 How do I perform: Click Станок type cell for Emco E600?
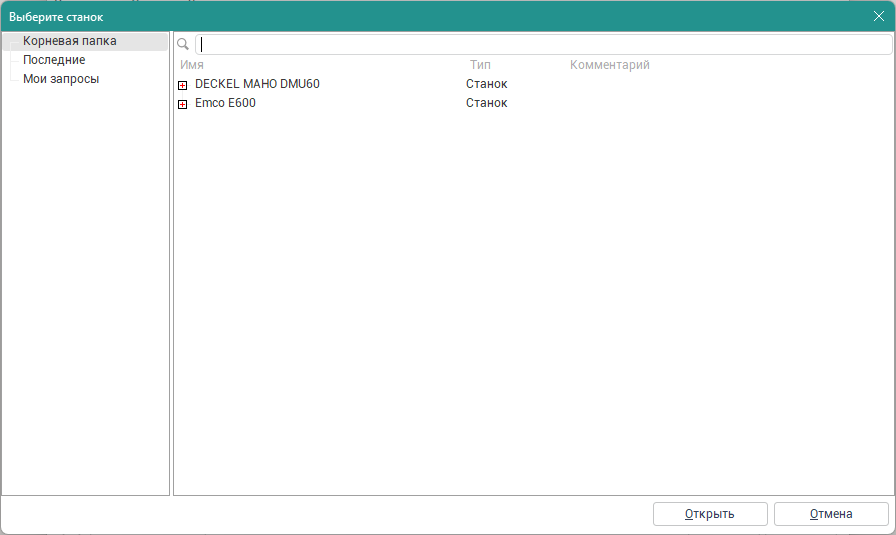[487, 103]
